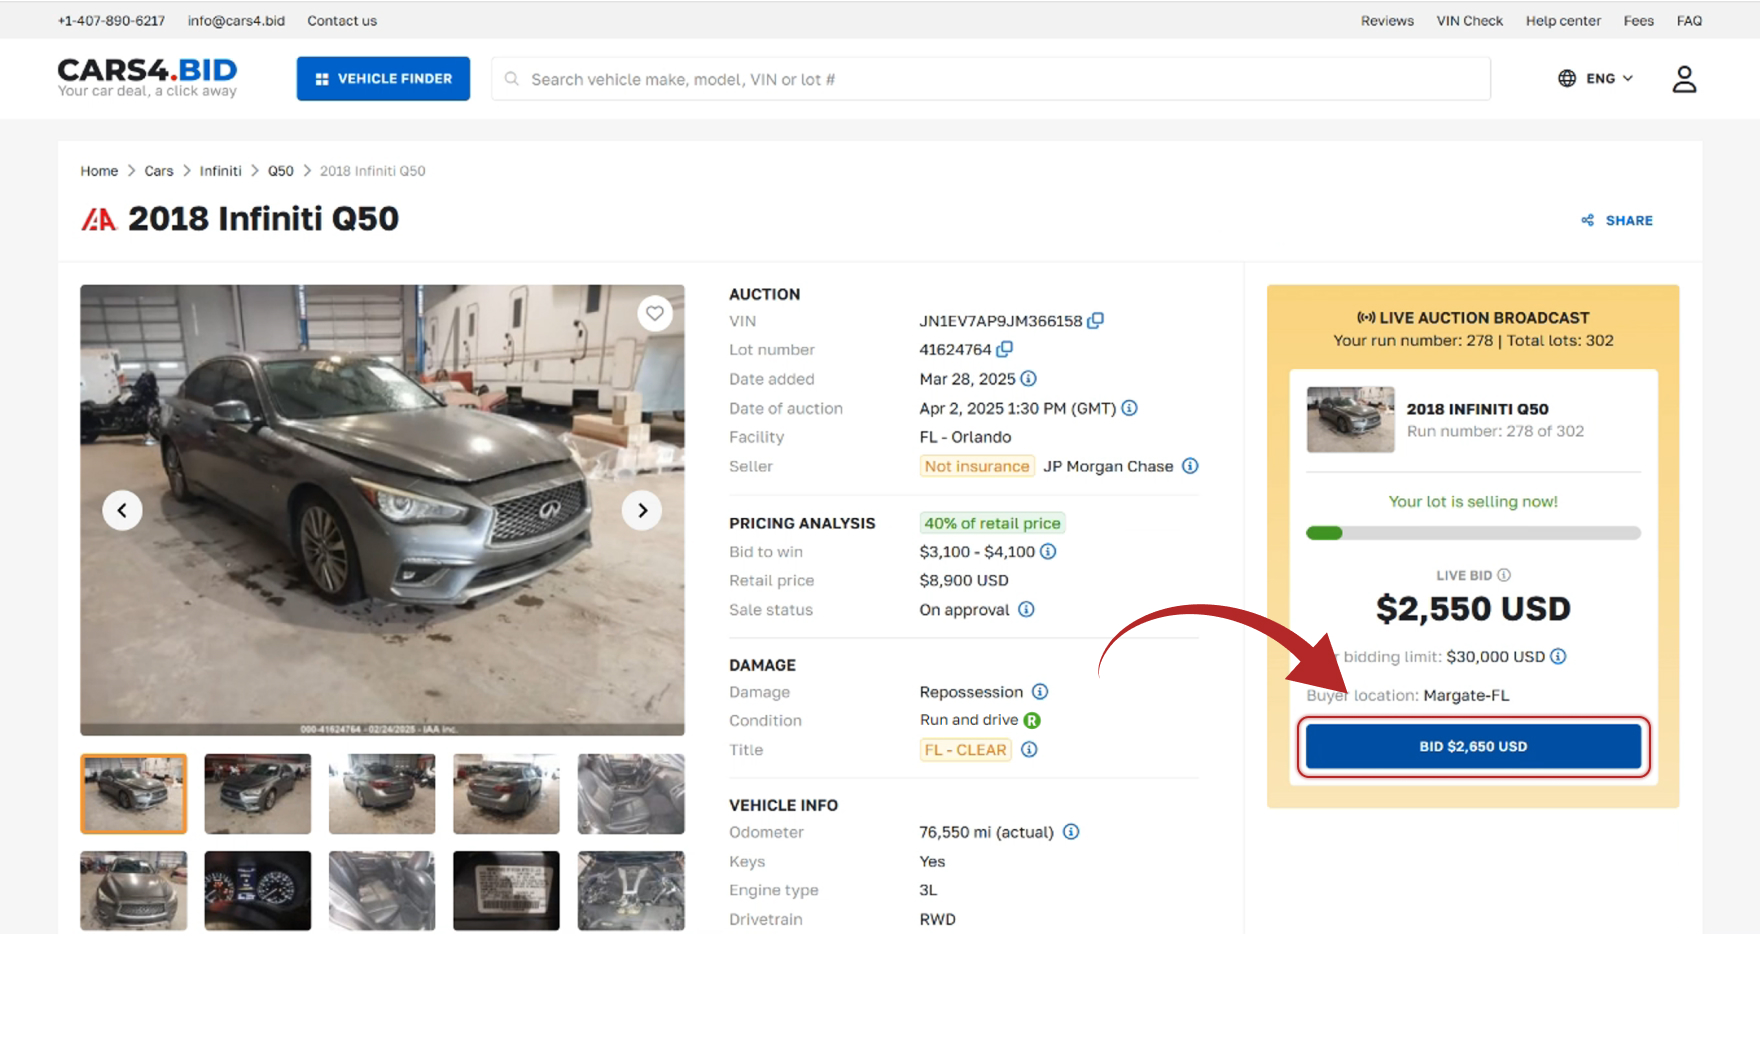The width and height of the screenshot is (1760, 1040).
Task: Open VIN Check from top bar
Action: (x=1469, y=21)
